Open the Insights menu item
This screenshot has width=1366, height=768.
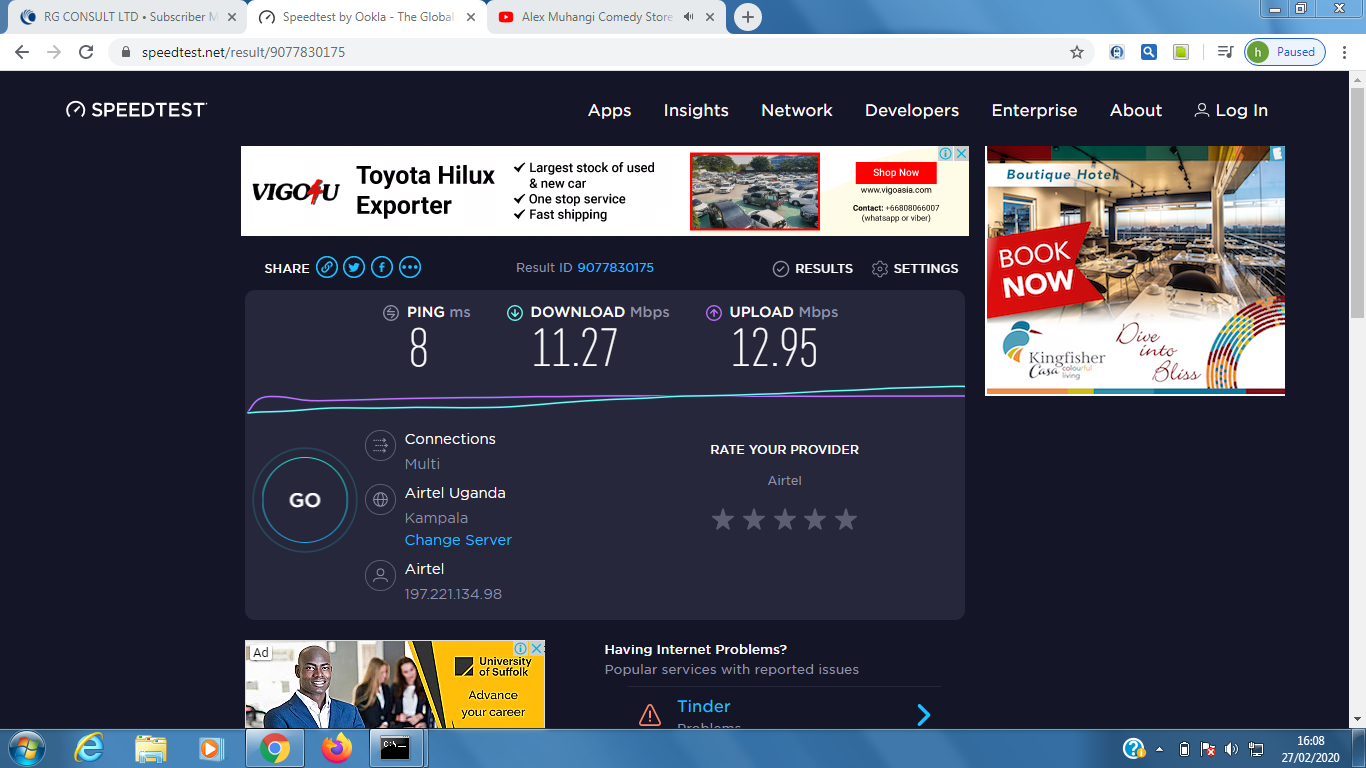pyautogui.click(x=696, y=111)
